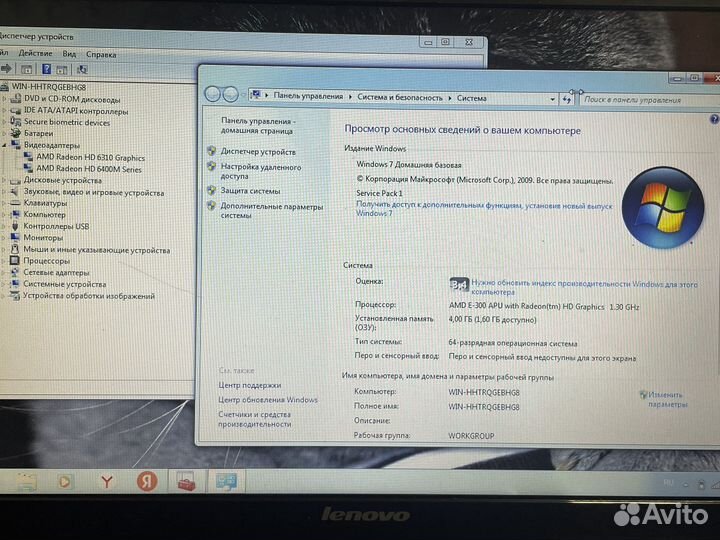The height and width of the screenshot is (540, 720).
Task: Click the IDE ATA/ATAPI контроллеры icon
Action: point(16,111)
